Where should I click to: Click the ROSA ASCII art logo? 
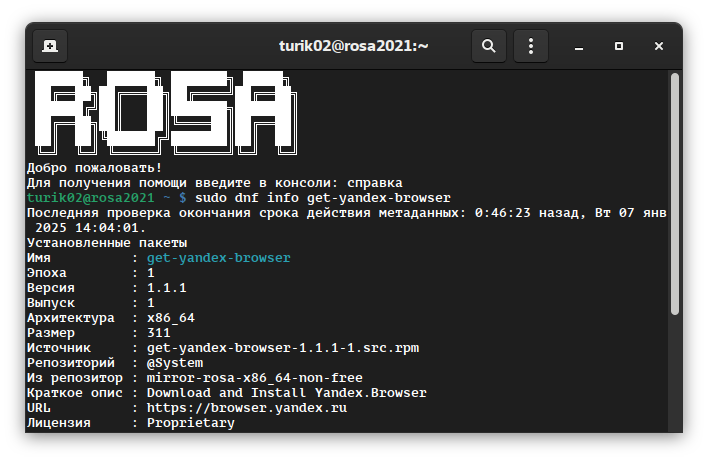tap(166, 113)
